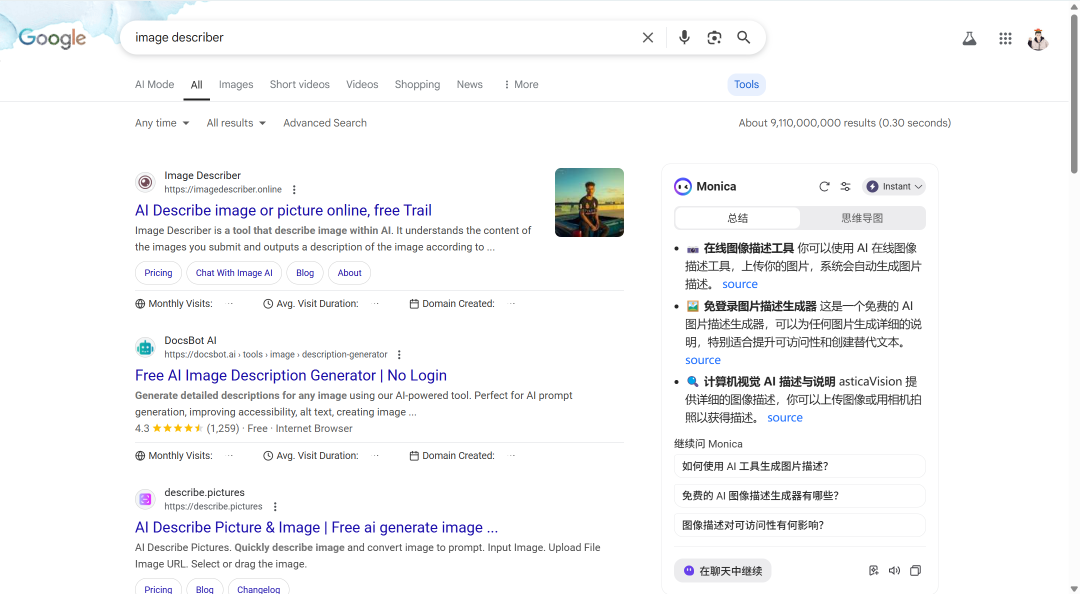Click Changelog chip under describe.pictures
The width and height of the screenshot is (1080, 594).
tap(258, 587)
